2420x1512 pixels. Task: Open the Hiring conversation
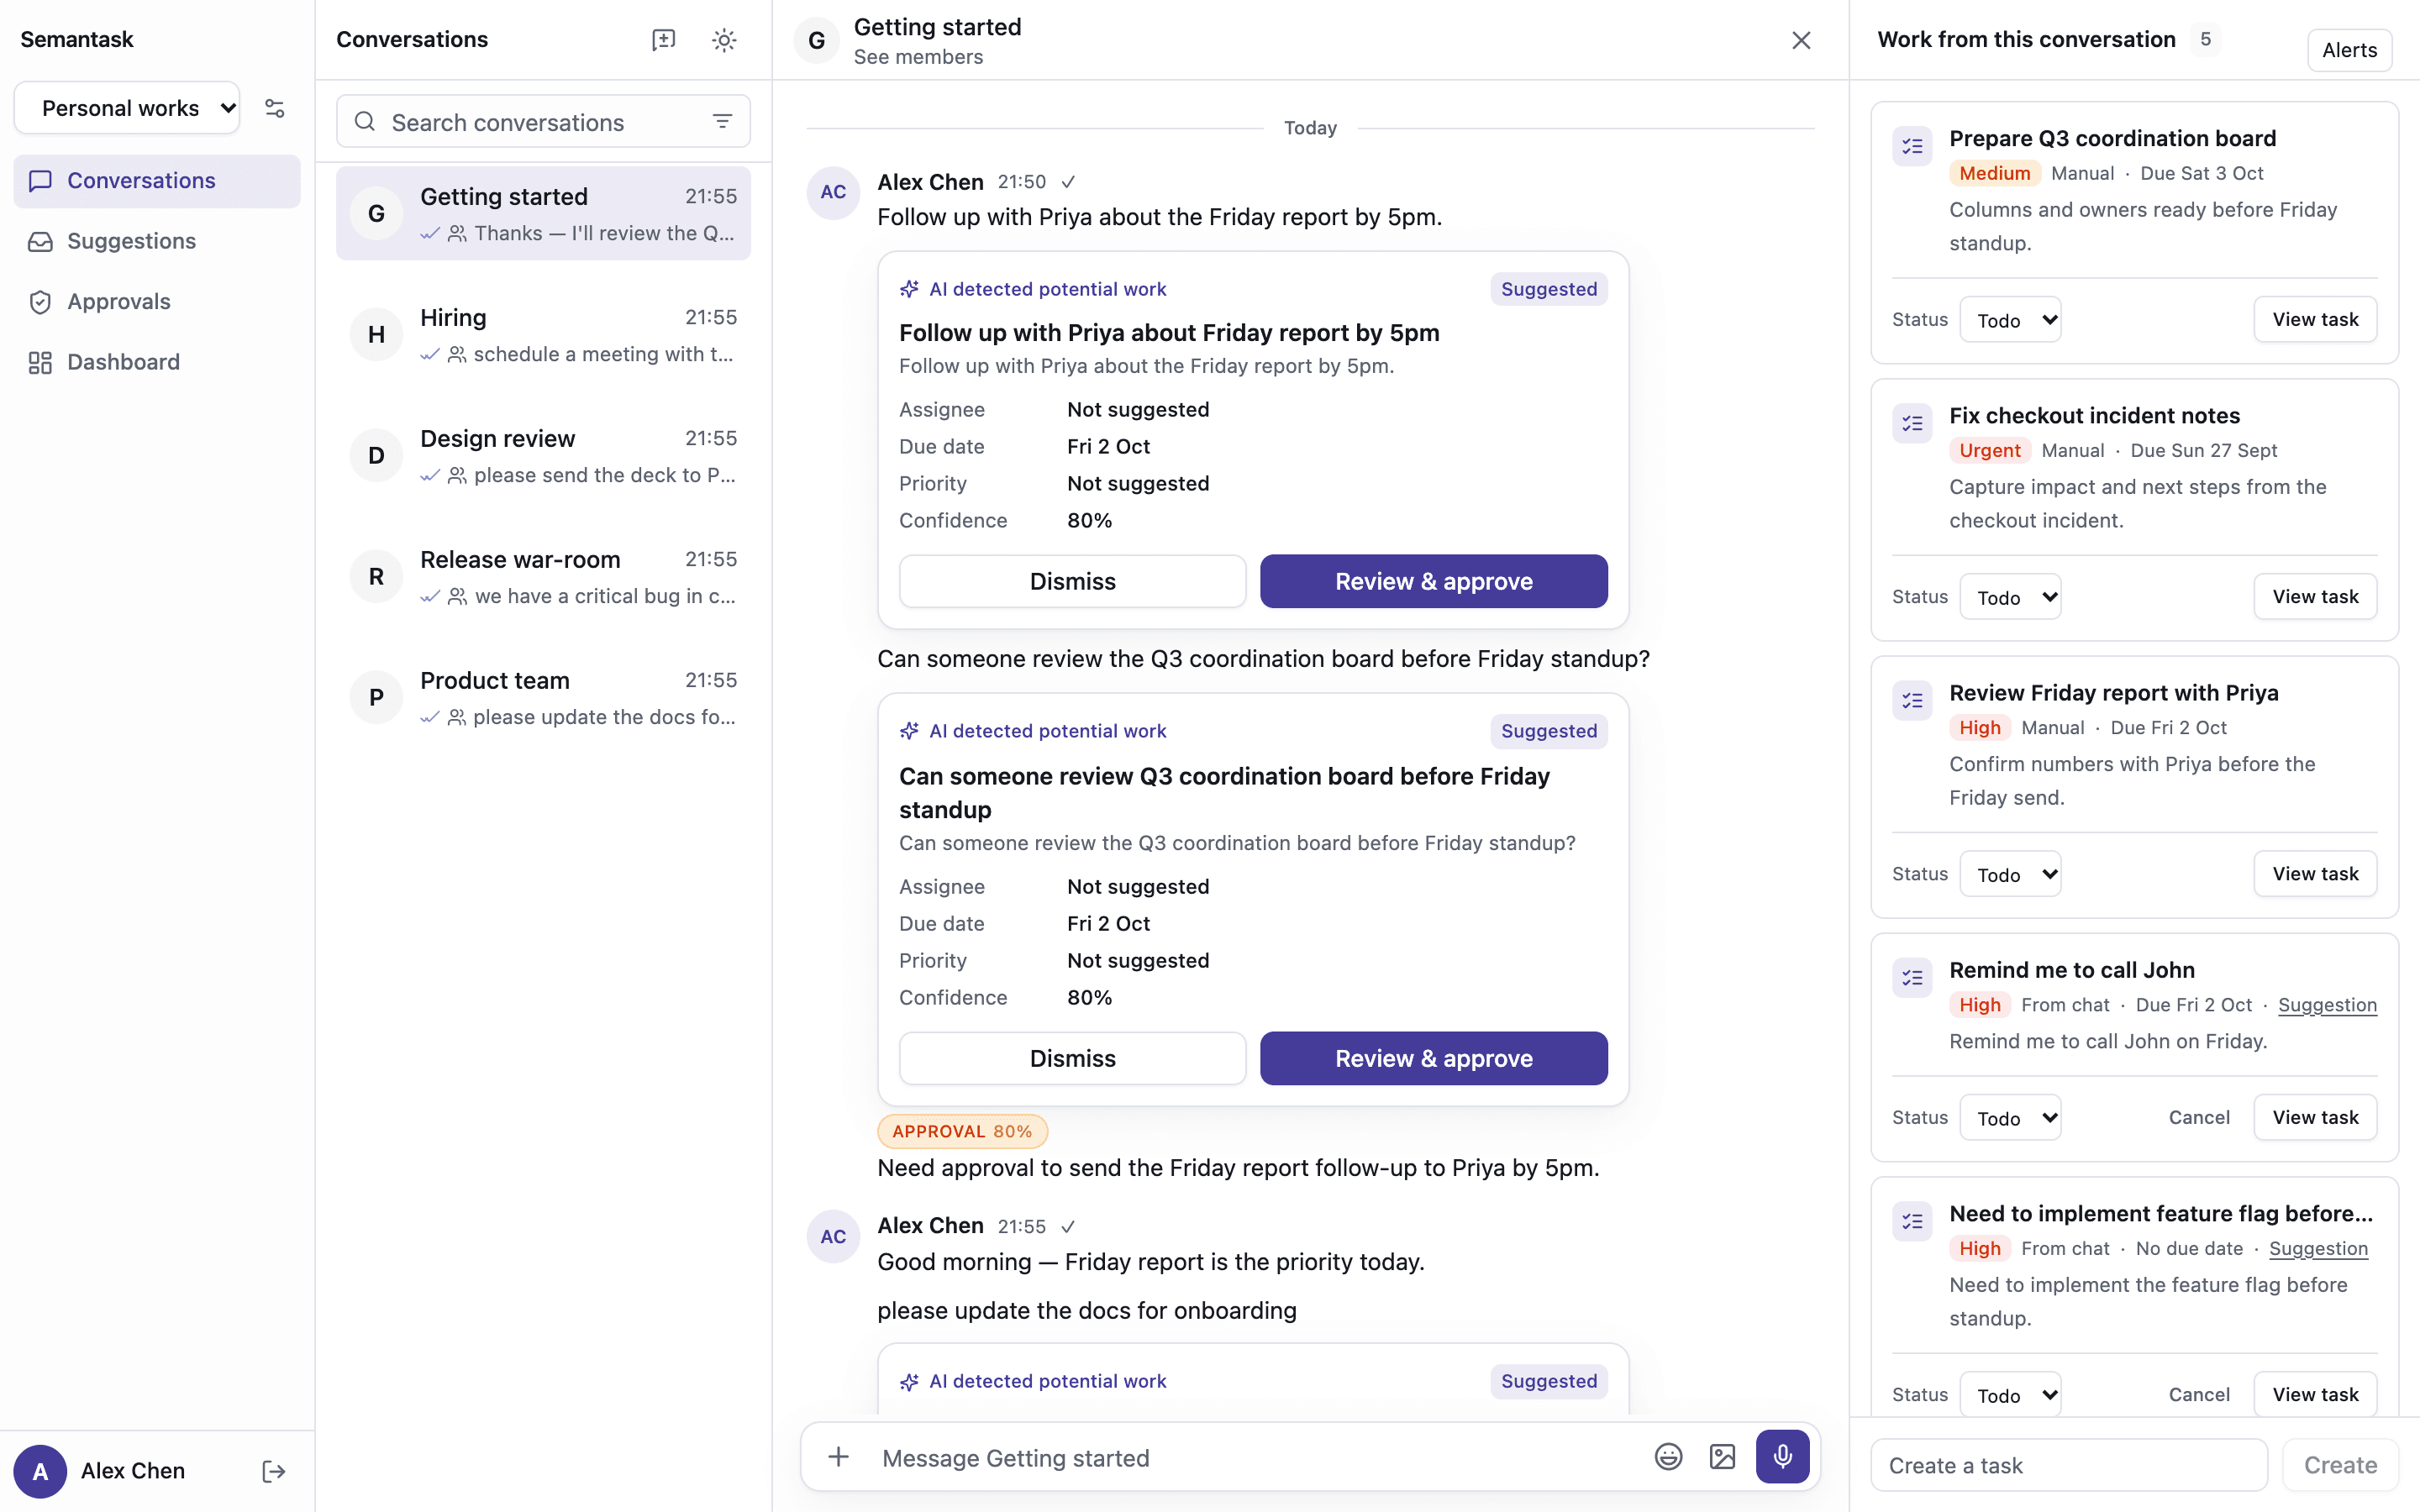543,334
